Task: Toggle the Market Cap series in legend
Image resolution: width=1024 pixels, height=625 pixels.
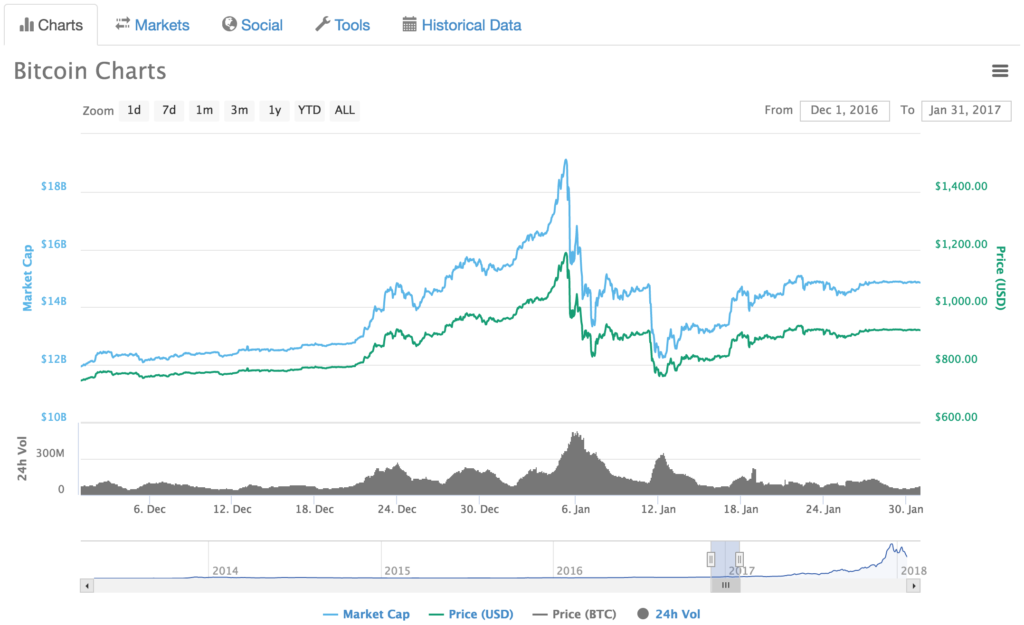Action: point(366,614)
